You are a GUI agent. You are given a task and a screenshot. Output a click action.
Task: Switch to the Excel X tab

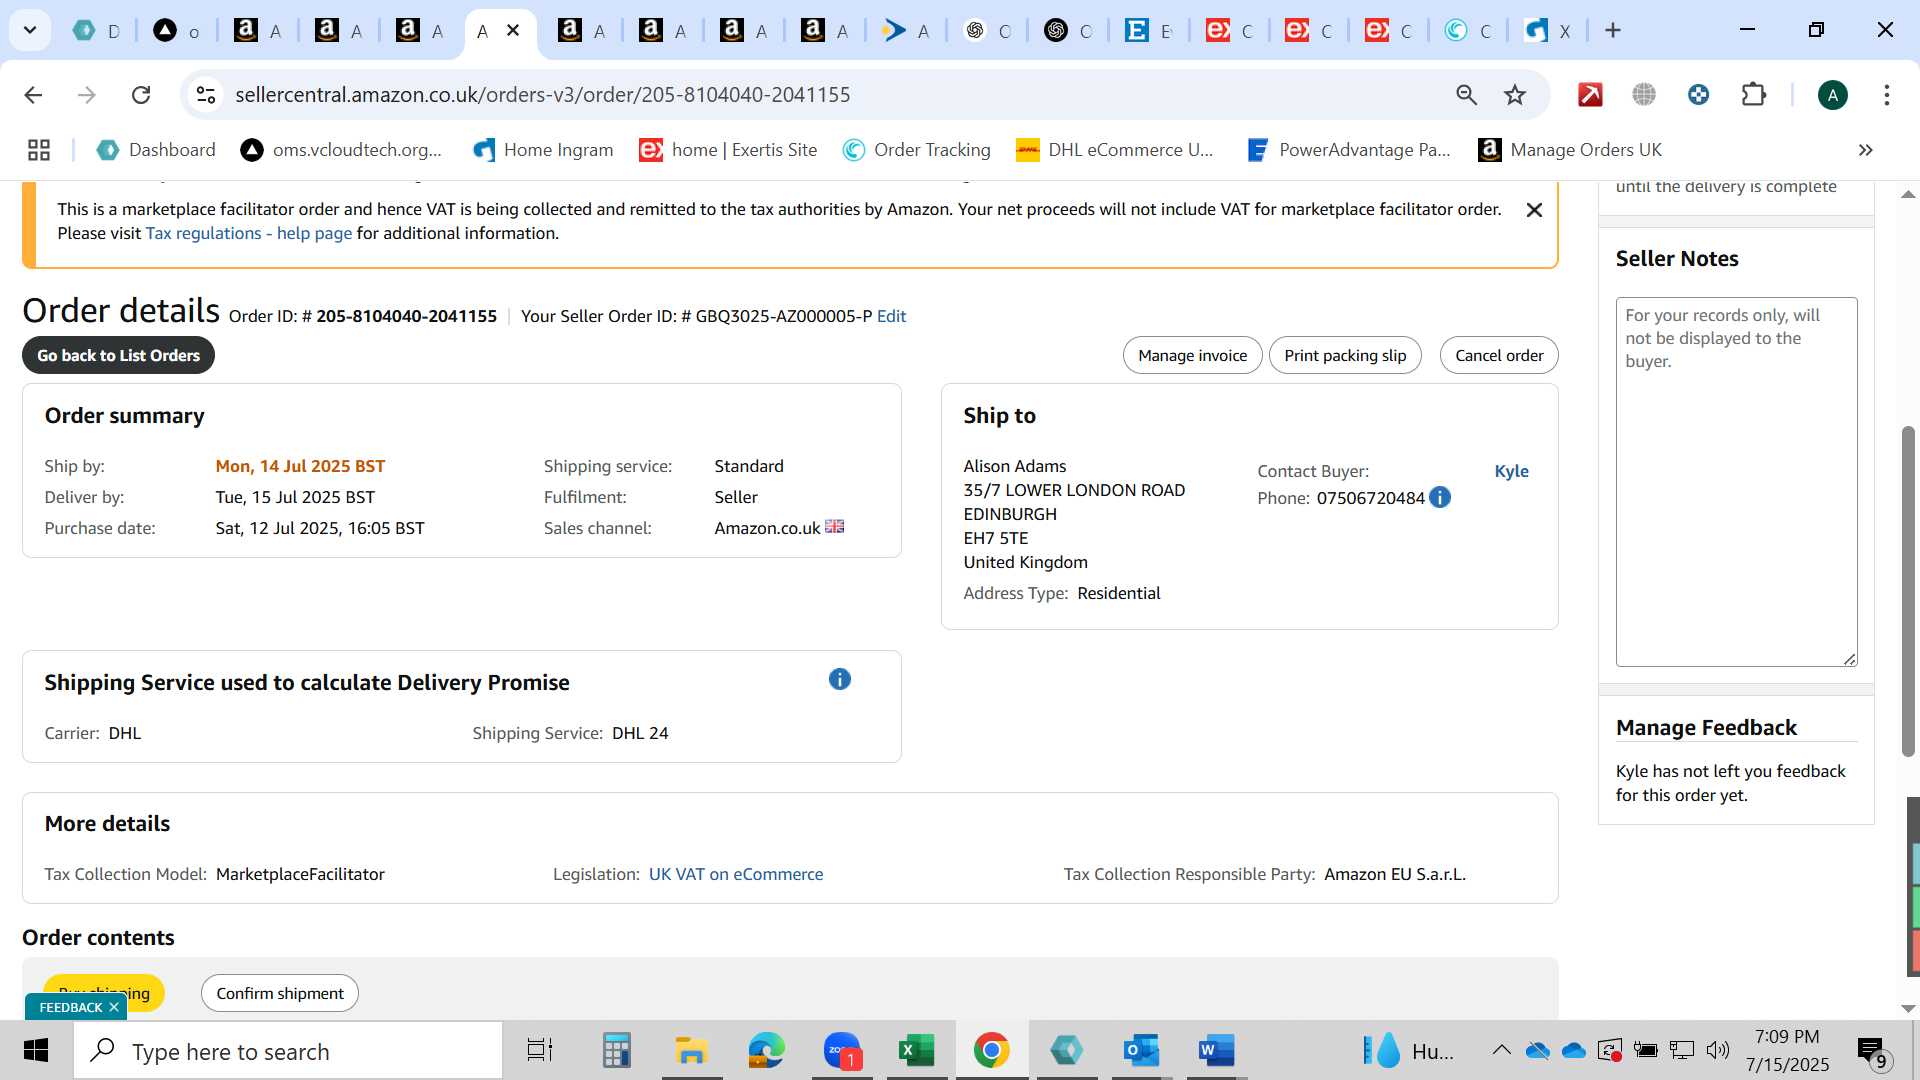pyautogui.click(x=1548, y=31)
